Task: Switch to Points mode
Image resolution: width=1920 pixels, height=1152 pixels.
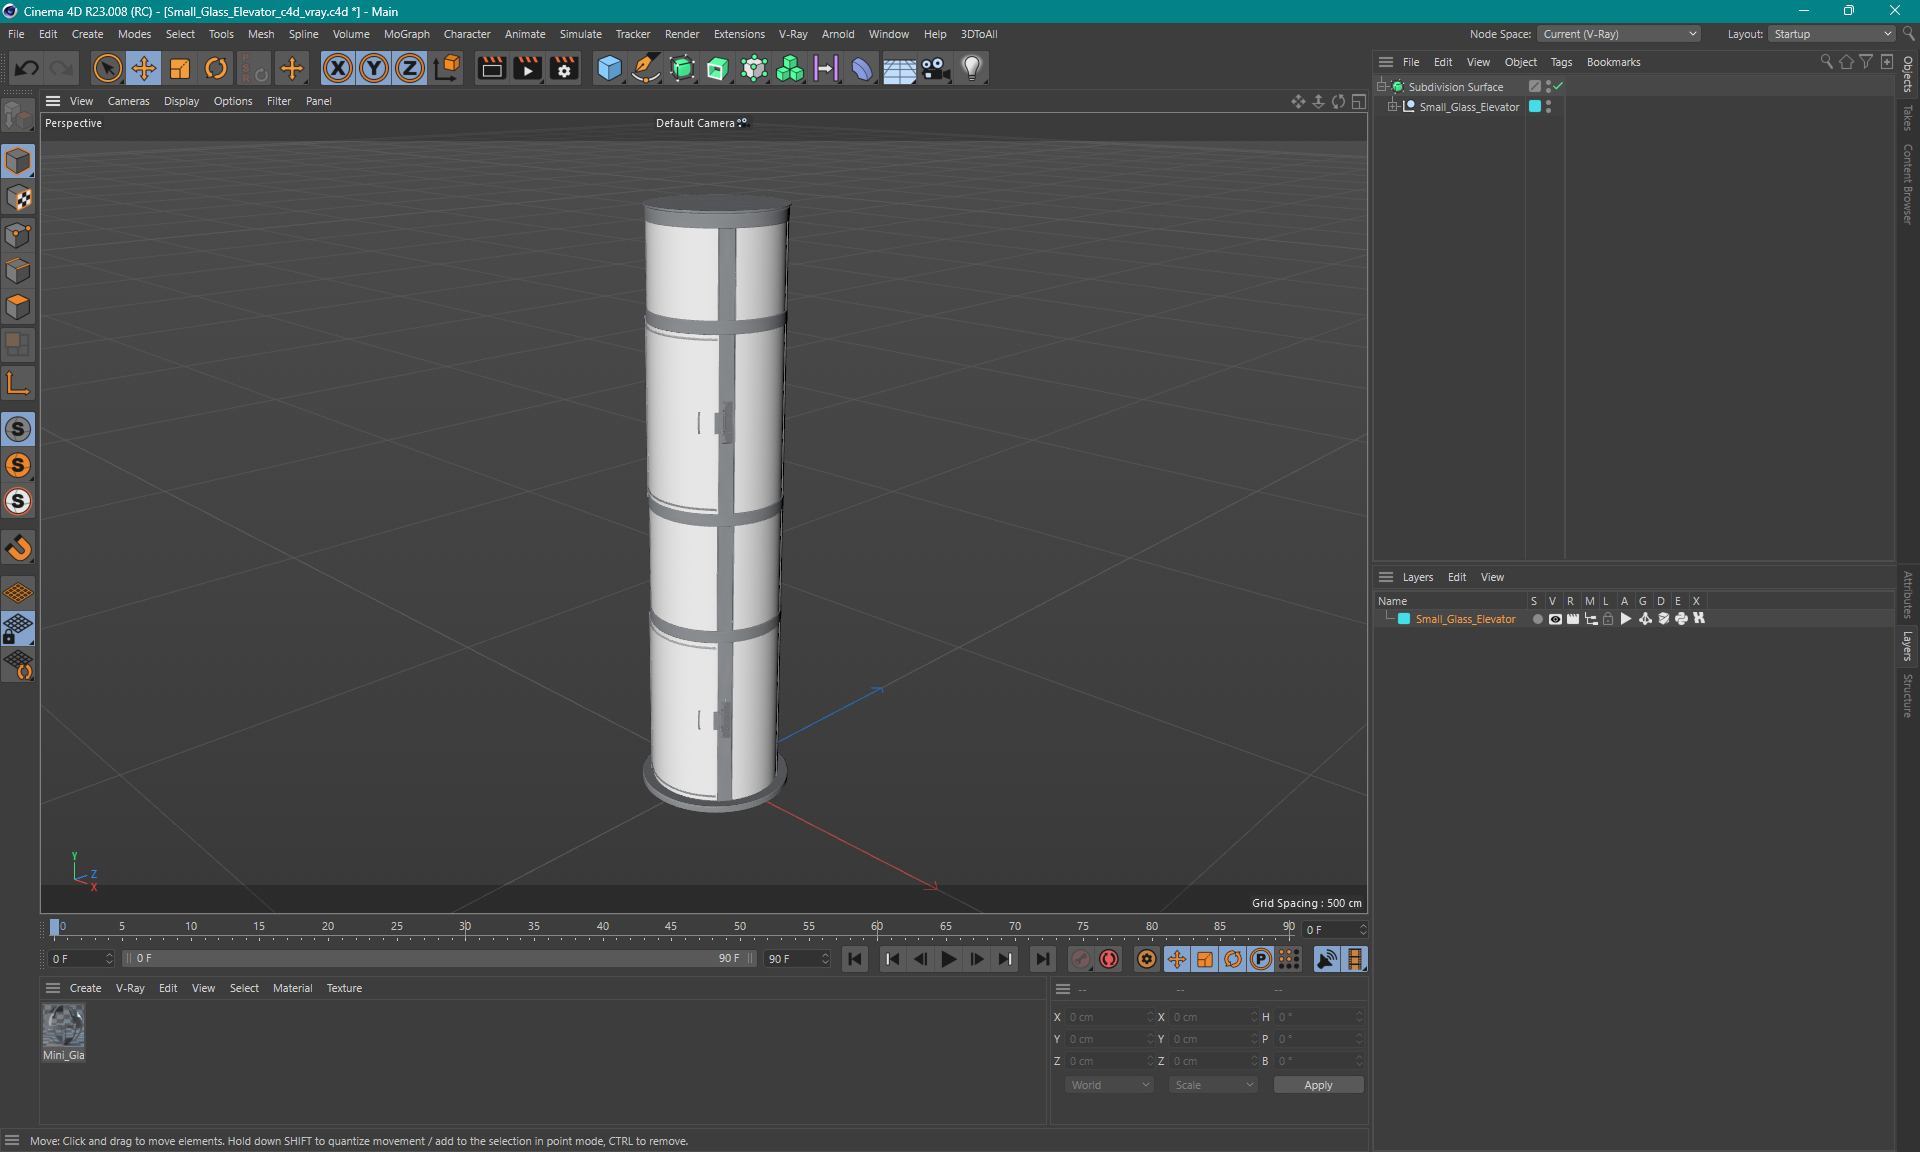Action: [18, 235]
